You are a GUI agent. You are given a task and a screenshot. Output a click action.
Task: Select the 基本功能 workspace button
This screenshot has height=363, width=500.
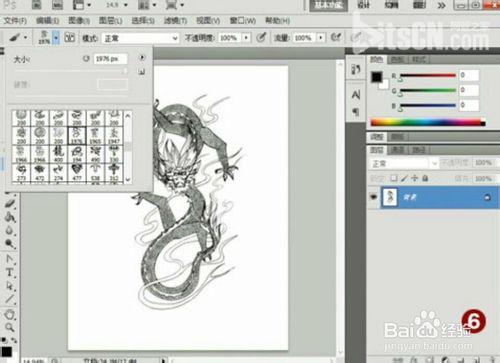coord(329,5)
